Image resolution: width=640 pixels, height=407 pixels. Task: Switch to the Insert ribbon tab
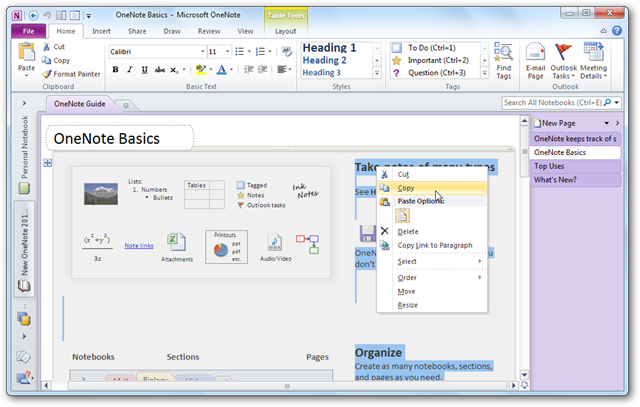[101, 31]
